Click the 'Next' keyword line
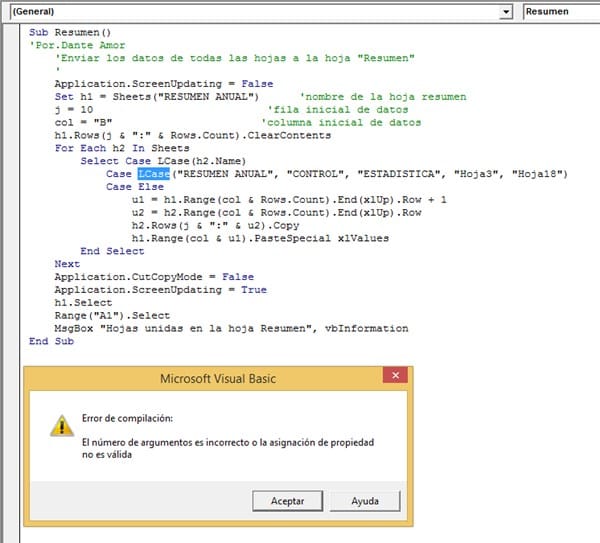This screenshot has width=600, height=543. pos(67,264)
